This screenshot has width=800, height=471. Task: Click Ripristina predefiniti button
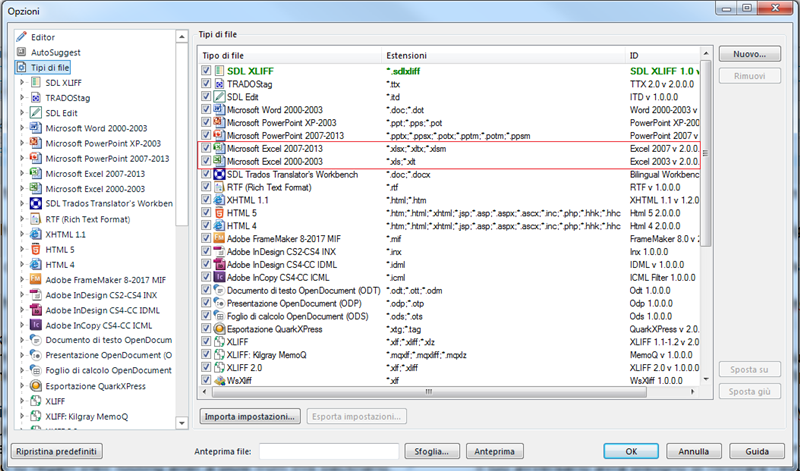tap(56, 451)
